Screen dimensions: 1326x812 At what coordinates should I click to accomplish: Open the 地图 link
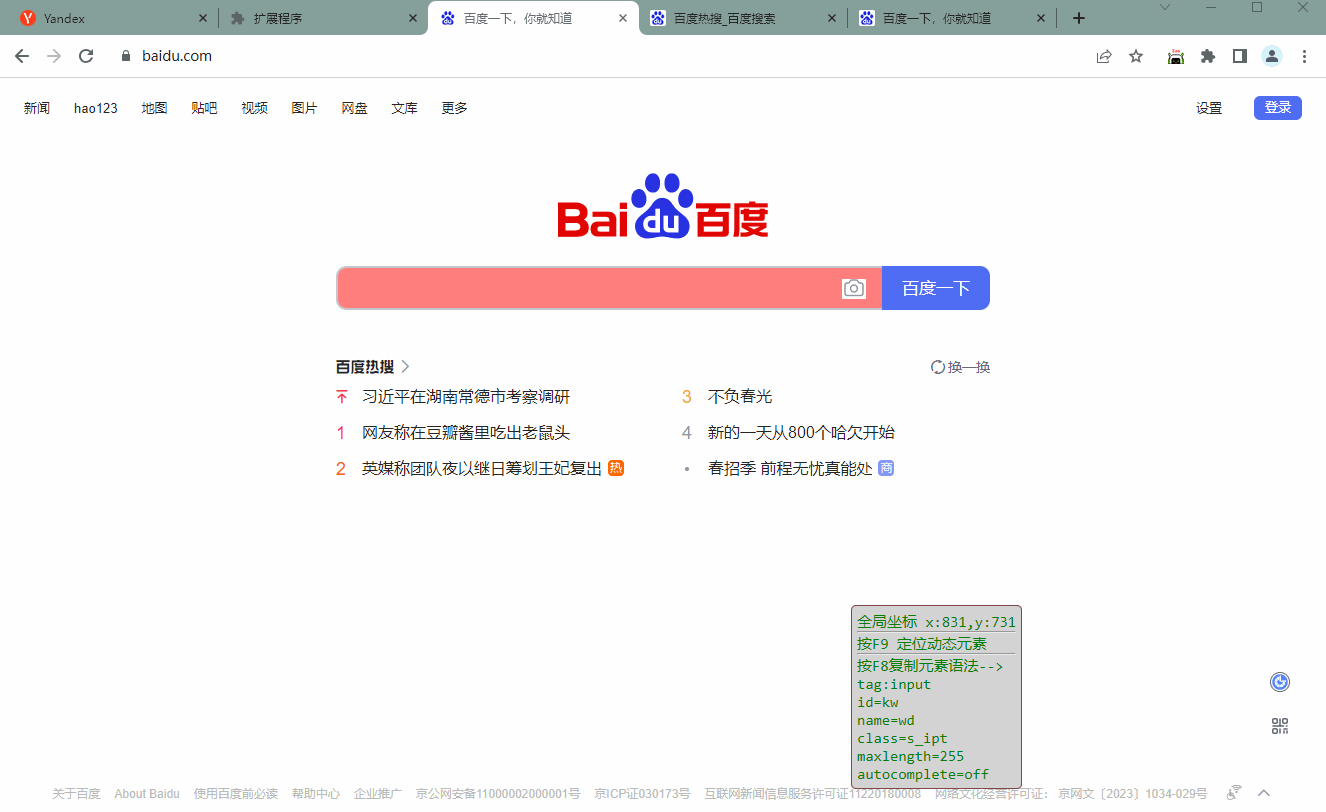point(155,108)
